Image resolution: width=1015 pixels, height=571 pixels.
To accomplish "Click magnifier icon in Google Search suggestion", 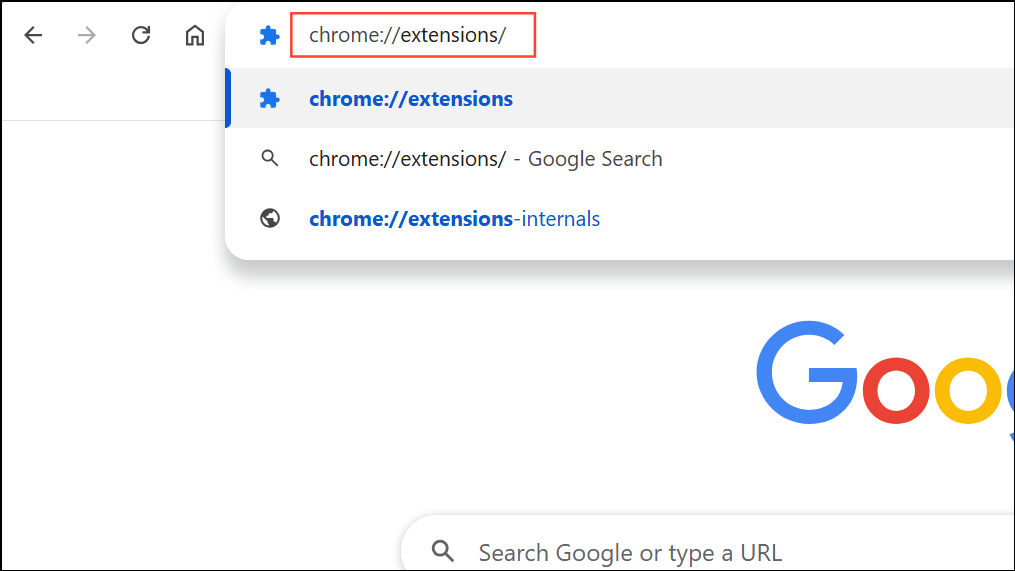I will (x=269, y=158).
